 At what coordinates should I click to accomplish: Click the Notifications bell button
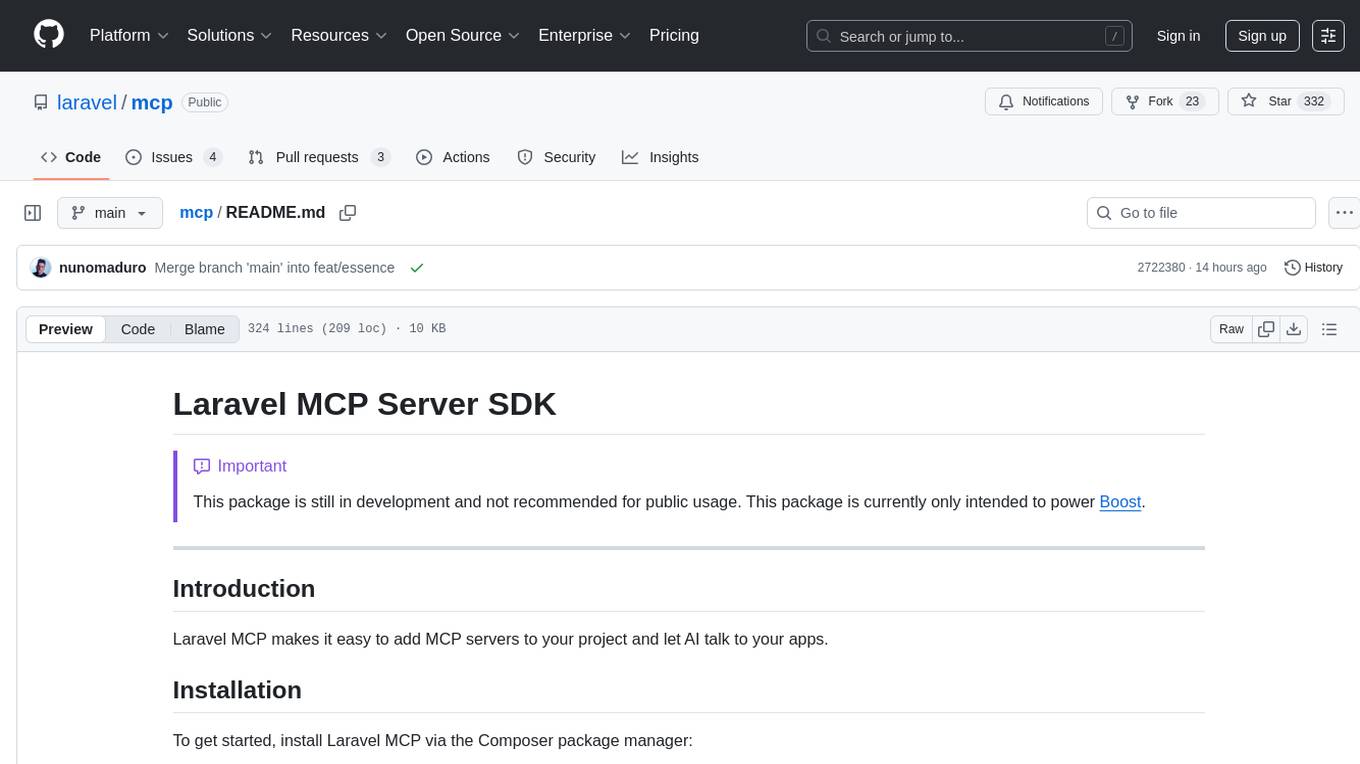(1044, 102)
